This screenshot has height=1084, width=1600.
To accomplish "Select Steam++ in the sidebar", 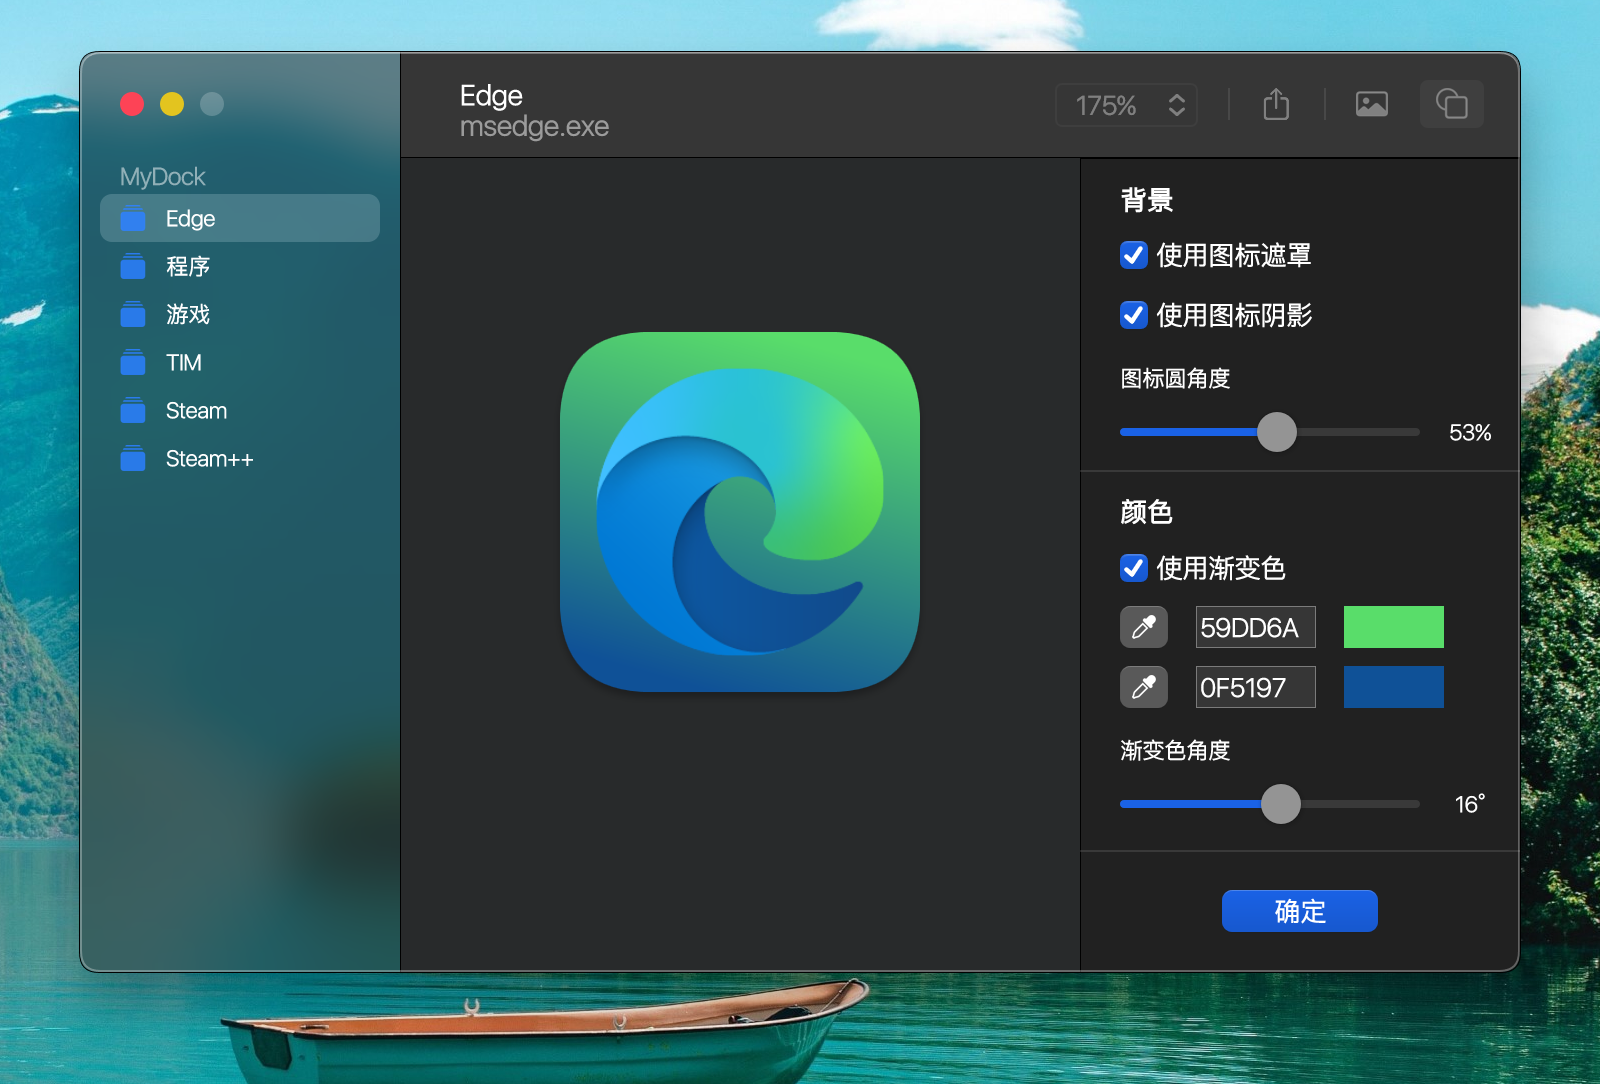I will pyautogui.click(x=240, y=458).
